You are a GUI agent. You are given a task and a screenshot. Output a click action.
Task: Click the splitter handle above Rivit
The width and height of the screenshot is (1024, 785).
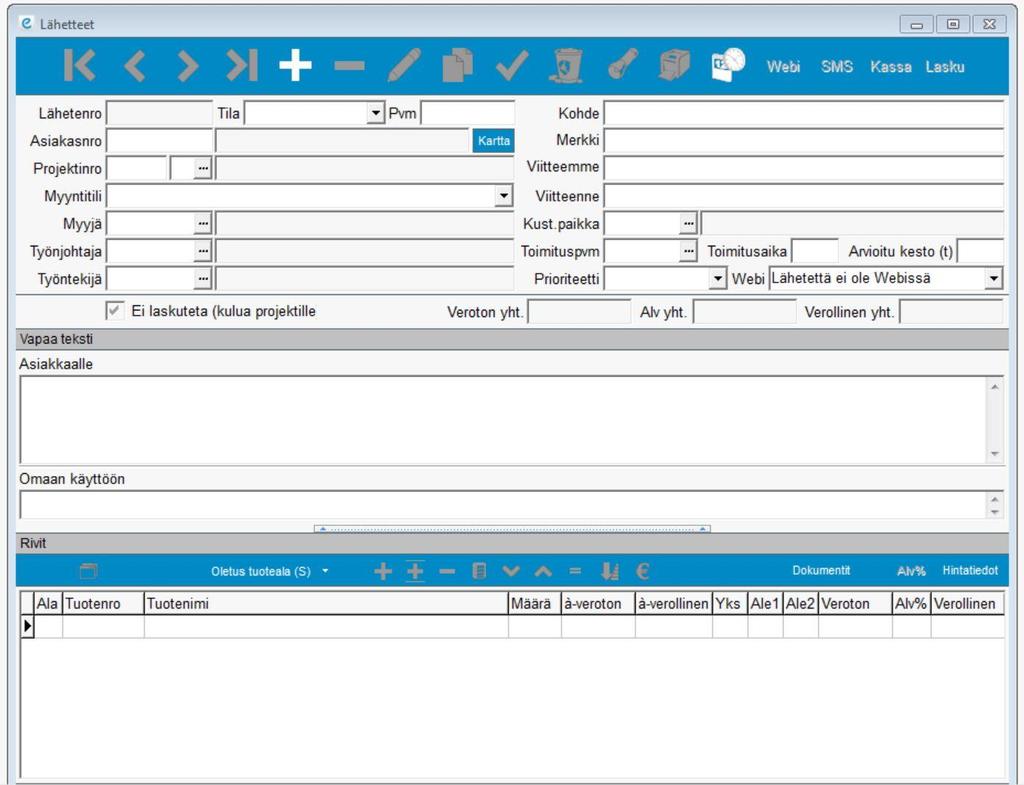[512, 529]
